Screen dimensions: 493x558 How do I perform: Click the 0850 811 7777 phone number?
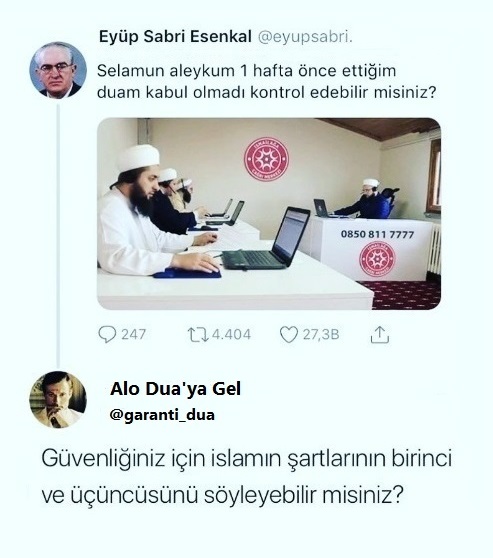(x=377, y=235)
